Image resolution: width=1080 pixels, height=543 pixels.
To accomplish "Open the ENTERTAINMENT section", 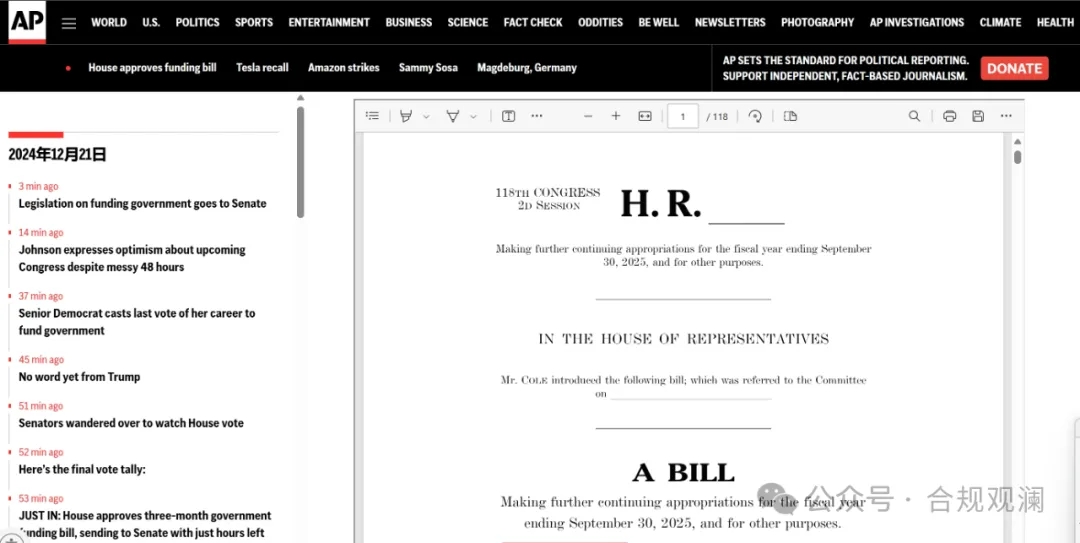I will (x=329, y=22).
